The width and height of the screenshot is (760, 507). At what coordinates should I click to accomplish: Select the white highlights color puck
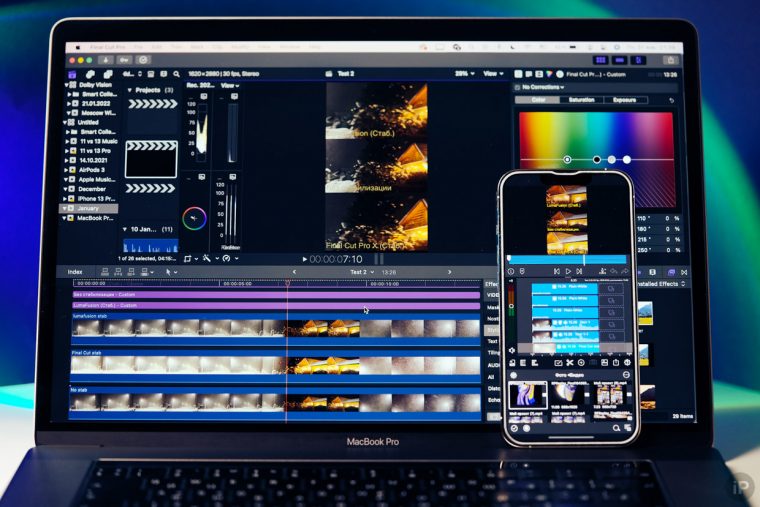coord(627,159)
